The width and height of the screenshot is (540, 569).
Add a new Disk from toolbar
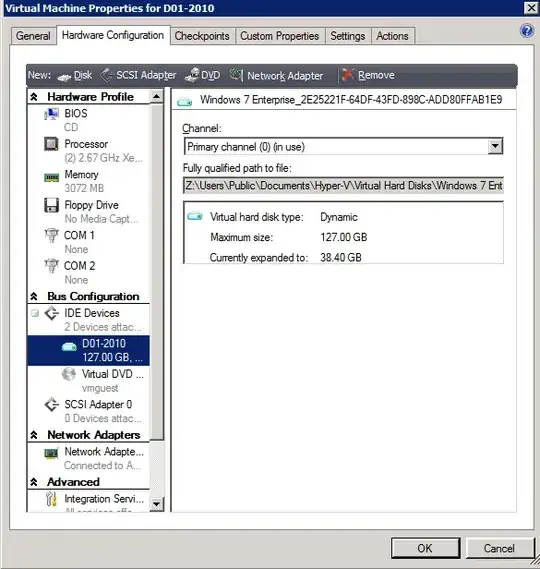(75, 75)
